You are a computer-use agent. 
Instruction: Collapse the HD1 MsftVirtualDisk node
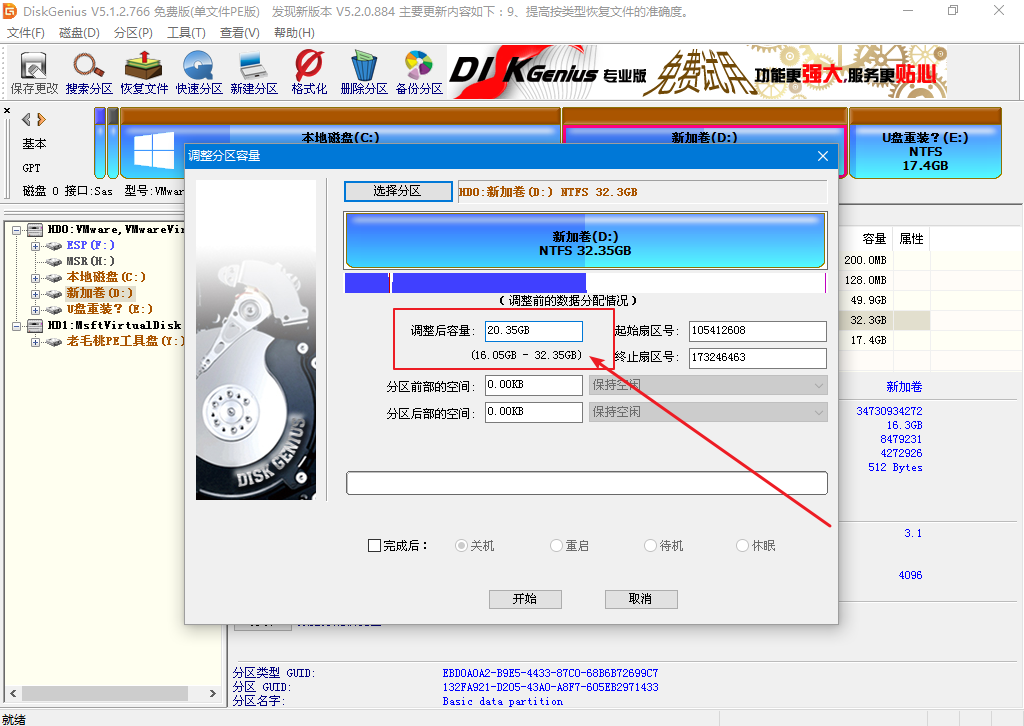pos(16,325)
